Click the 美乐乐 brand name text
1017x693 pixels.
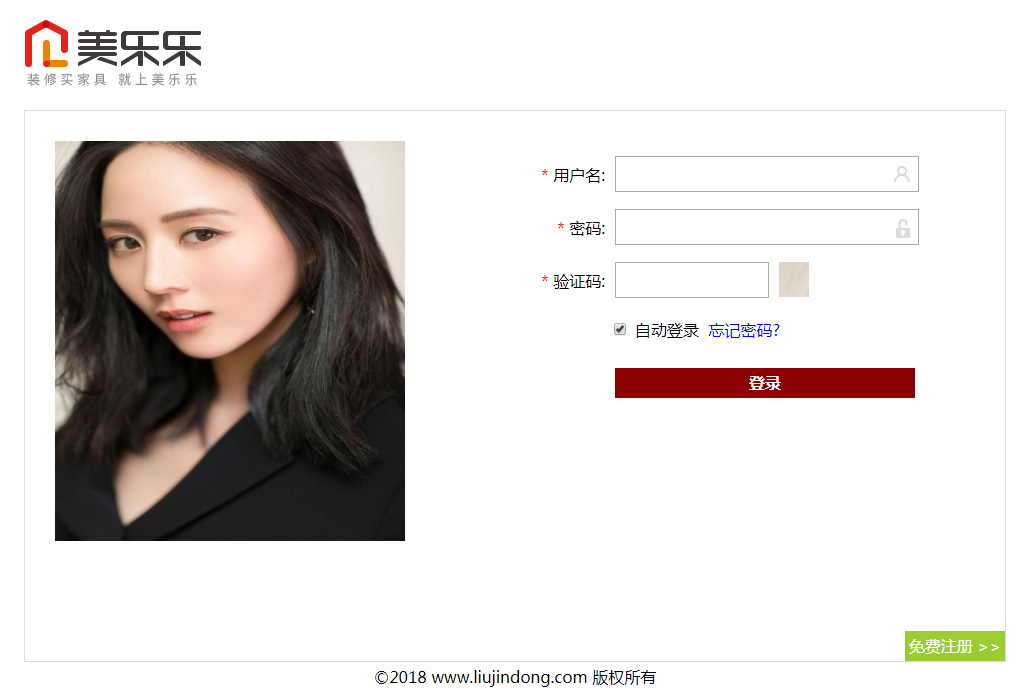click(139, 48)
